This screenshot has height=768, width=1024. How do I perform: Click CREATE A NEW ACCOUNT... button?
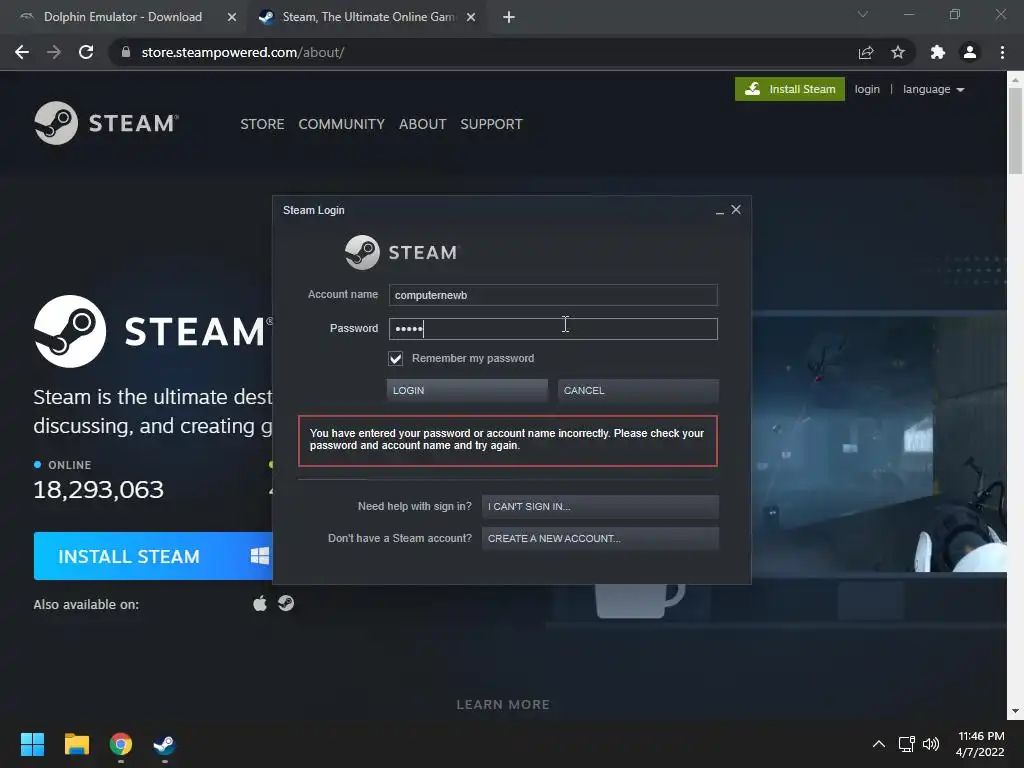click(600, 539)
